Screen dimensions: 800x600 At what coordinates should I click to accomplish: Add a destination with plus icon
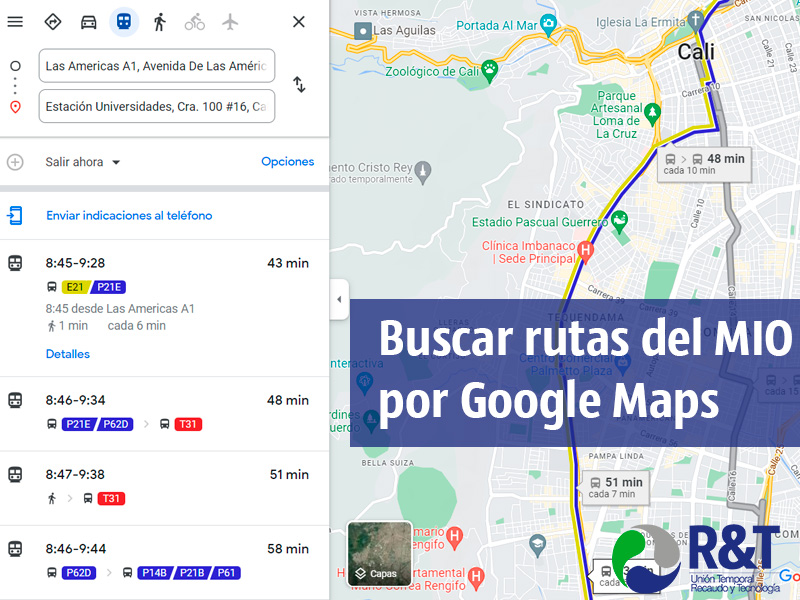(15, 162)
